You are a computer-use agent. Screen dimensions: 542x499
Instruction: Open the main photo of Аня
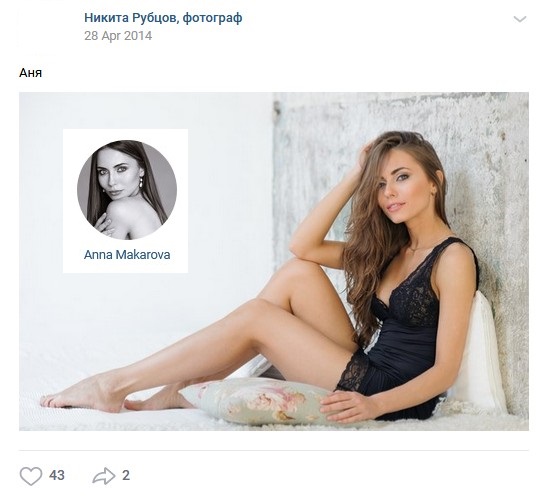(x=274, y=261)
